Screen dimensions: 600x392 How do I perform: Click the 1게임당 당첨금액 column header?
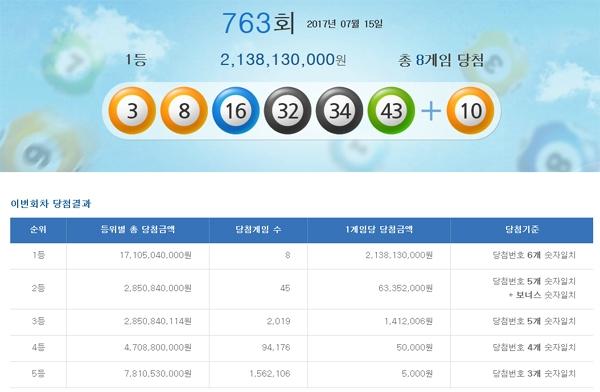[x=379, y=230]
